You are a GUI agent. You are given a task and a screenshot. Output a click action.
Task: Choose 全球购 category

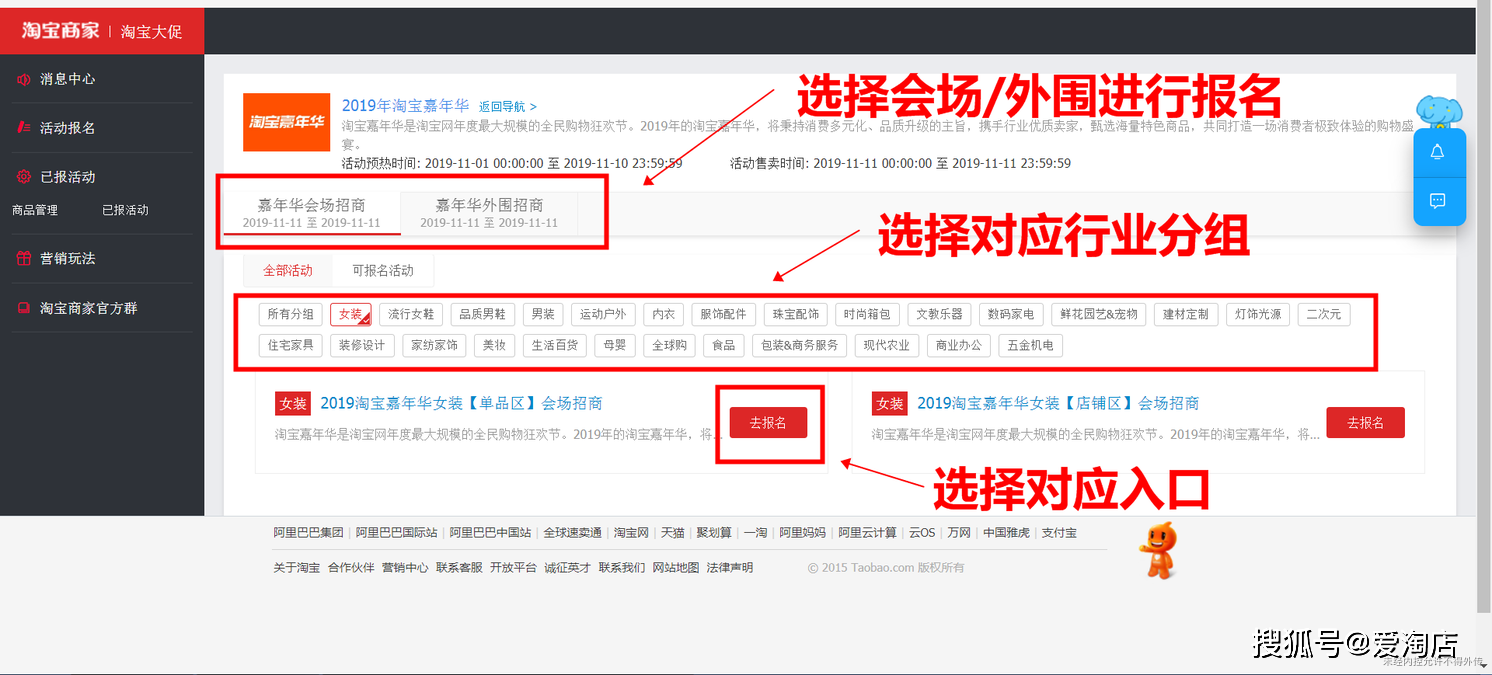coord(669,345)
